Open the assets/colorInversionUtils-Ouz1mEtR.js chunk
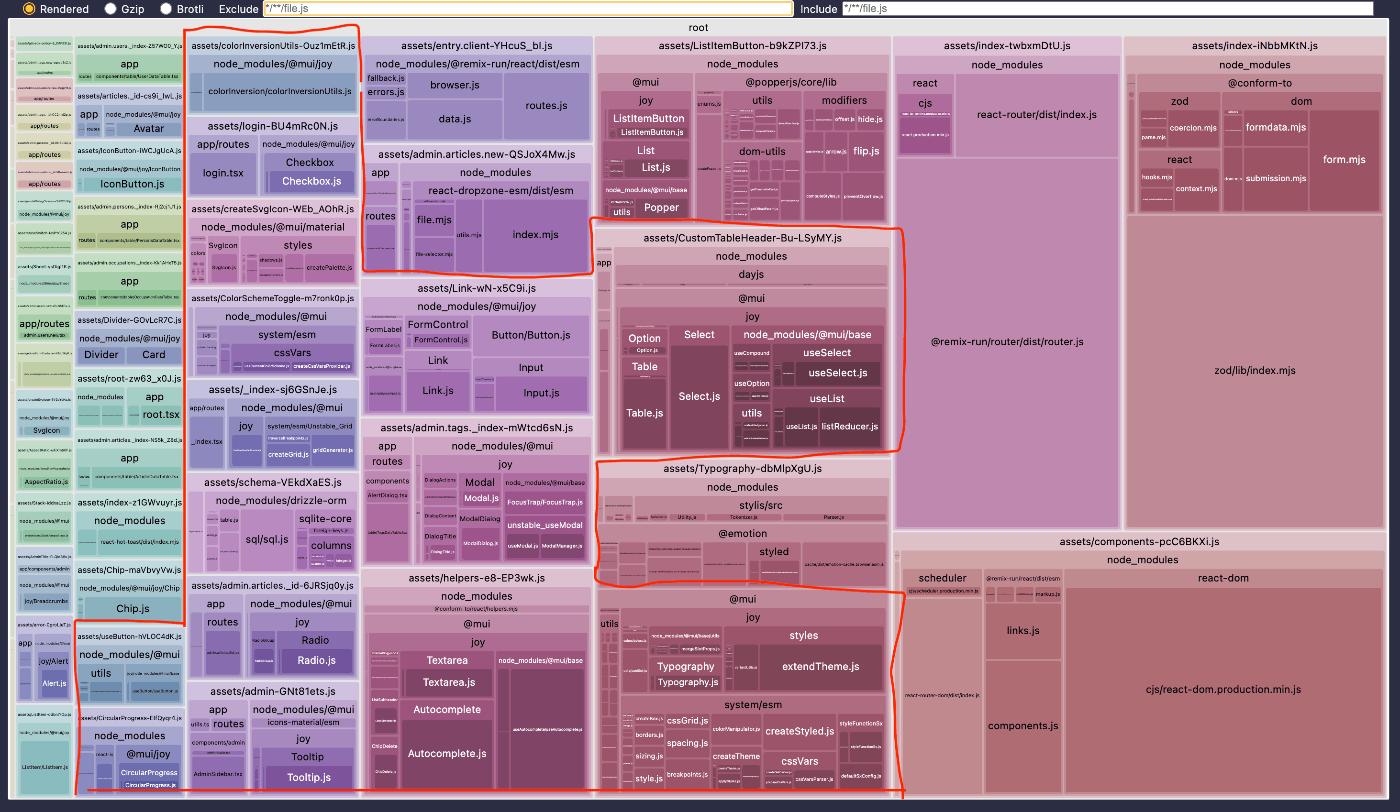The height and width of the screenshot is (812, 1400). coord(272,46)
